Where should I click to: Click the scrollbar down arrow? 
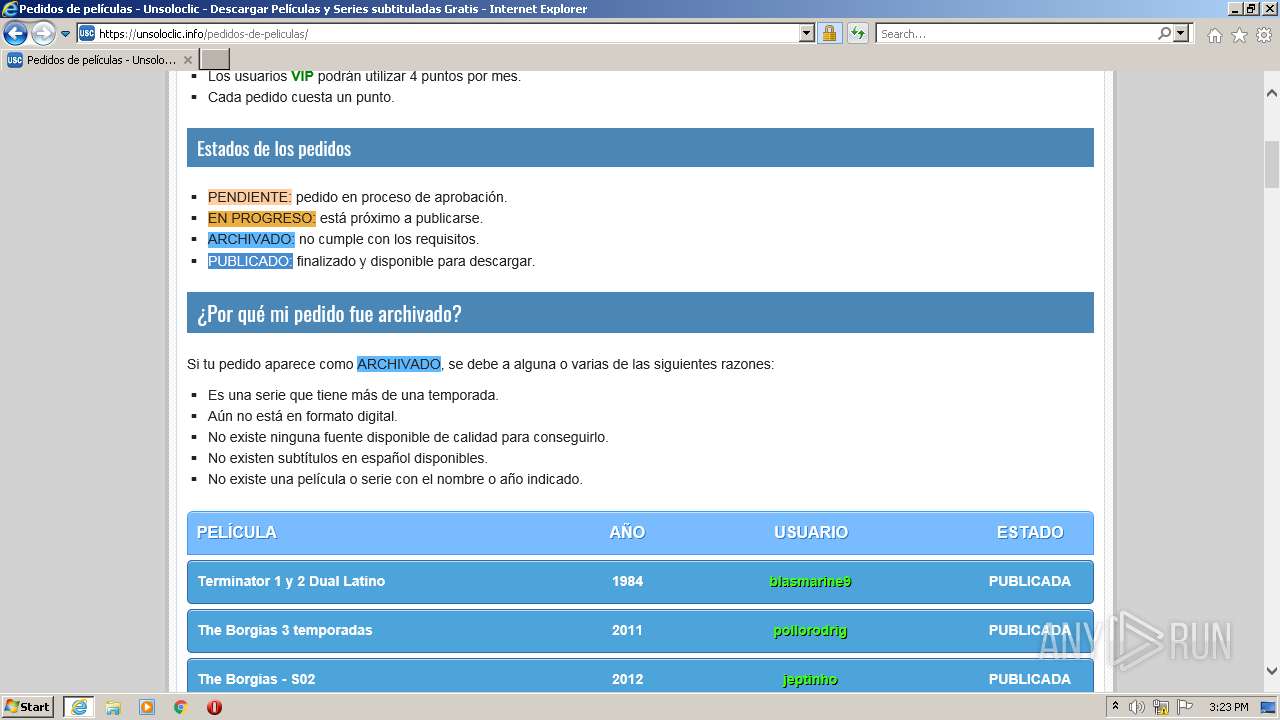pyautogui.click(x=1272, y=672)
